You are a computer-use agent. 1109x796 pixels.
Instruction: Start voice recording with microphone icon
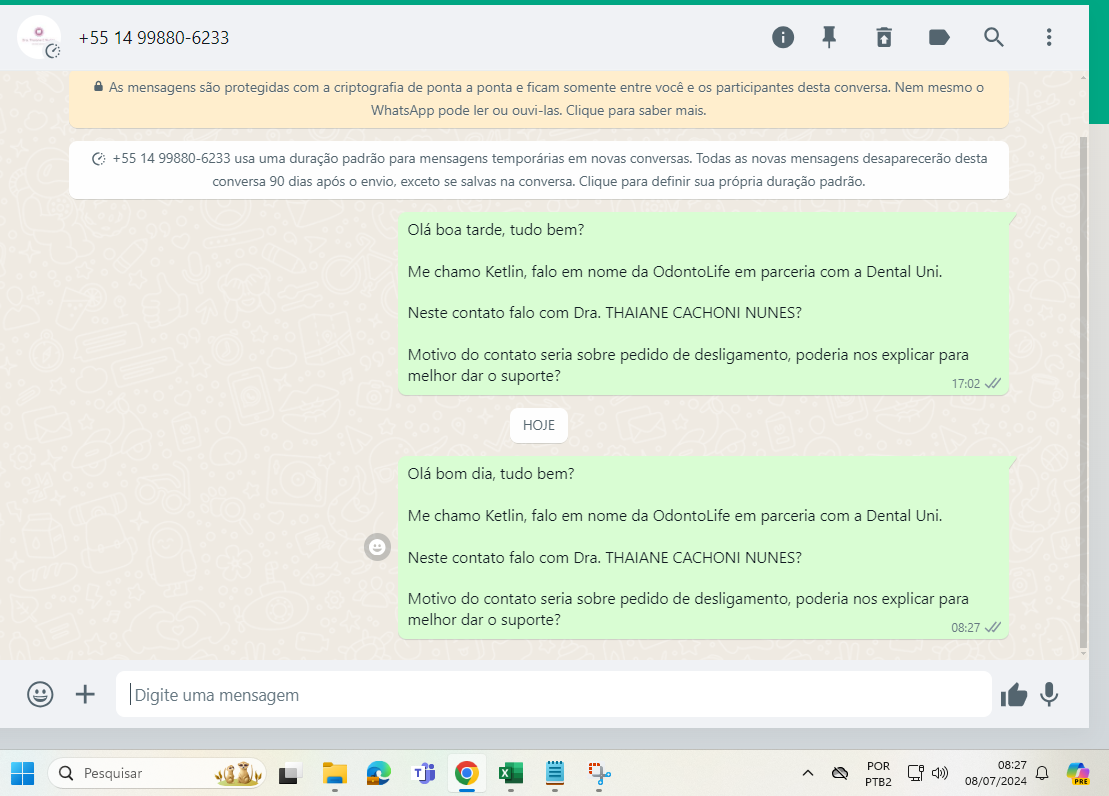(1050, 695)
